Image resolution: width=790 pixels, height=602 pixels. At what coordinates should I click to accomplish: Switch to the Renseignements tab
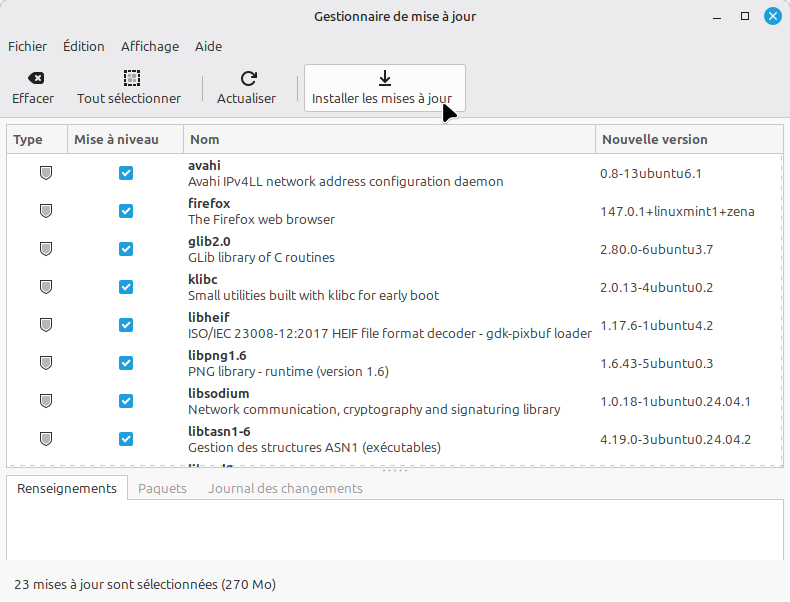click(x=67, y=489)
